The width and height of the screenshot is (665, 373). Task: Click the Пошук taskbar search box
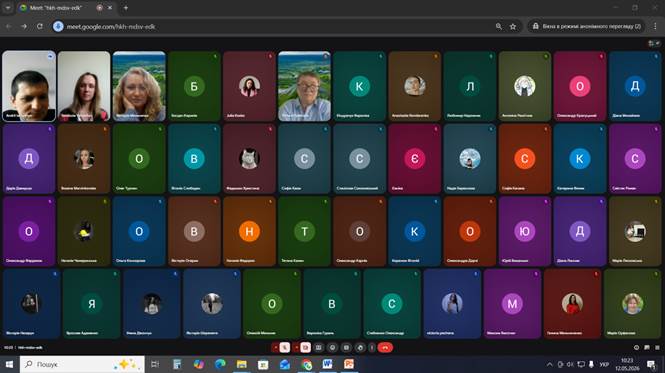tap(82, 364)
